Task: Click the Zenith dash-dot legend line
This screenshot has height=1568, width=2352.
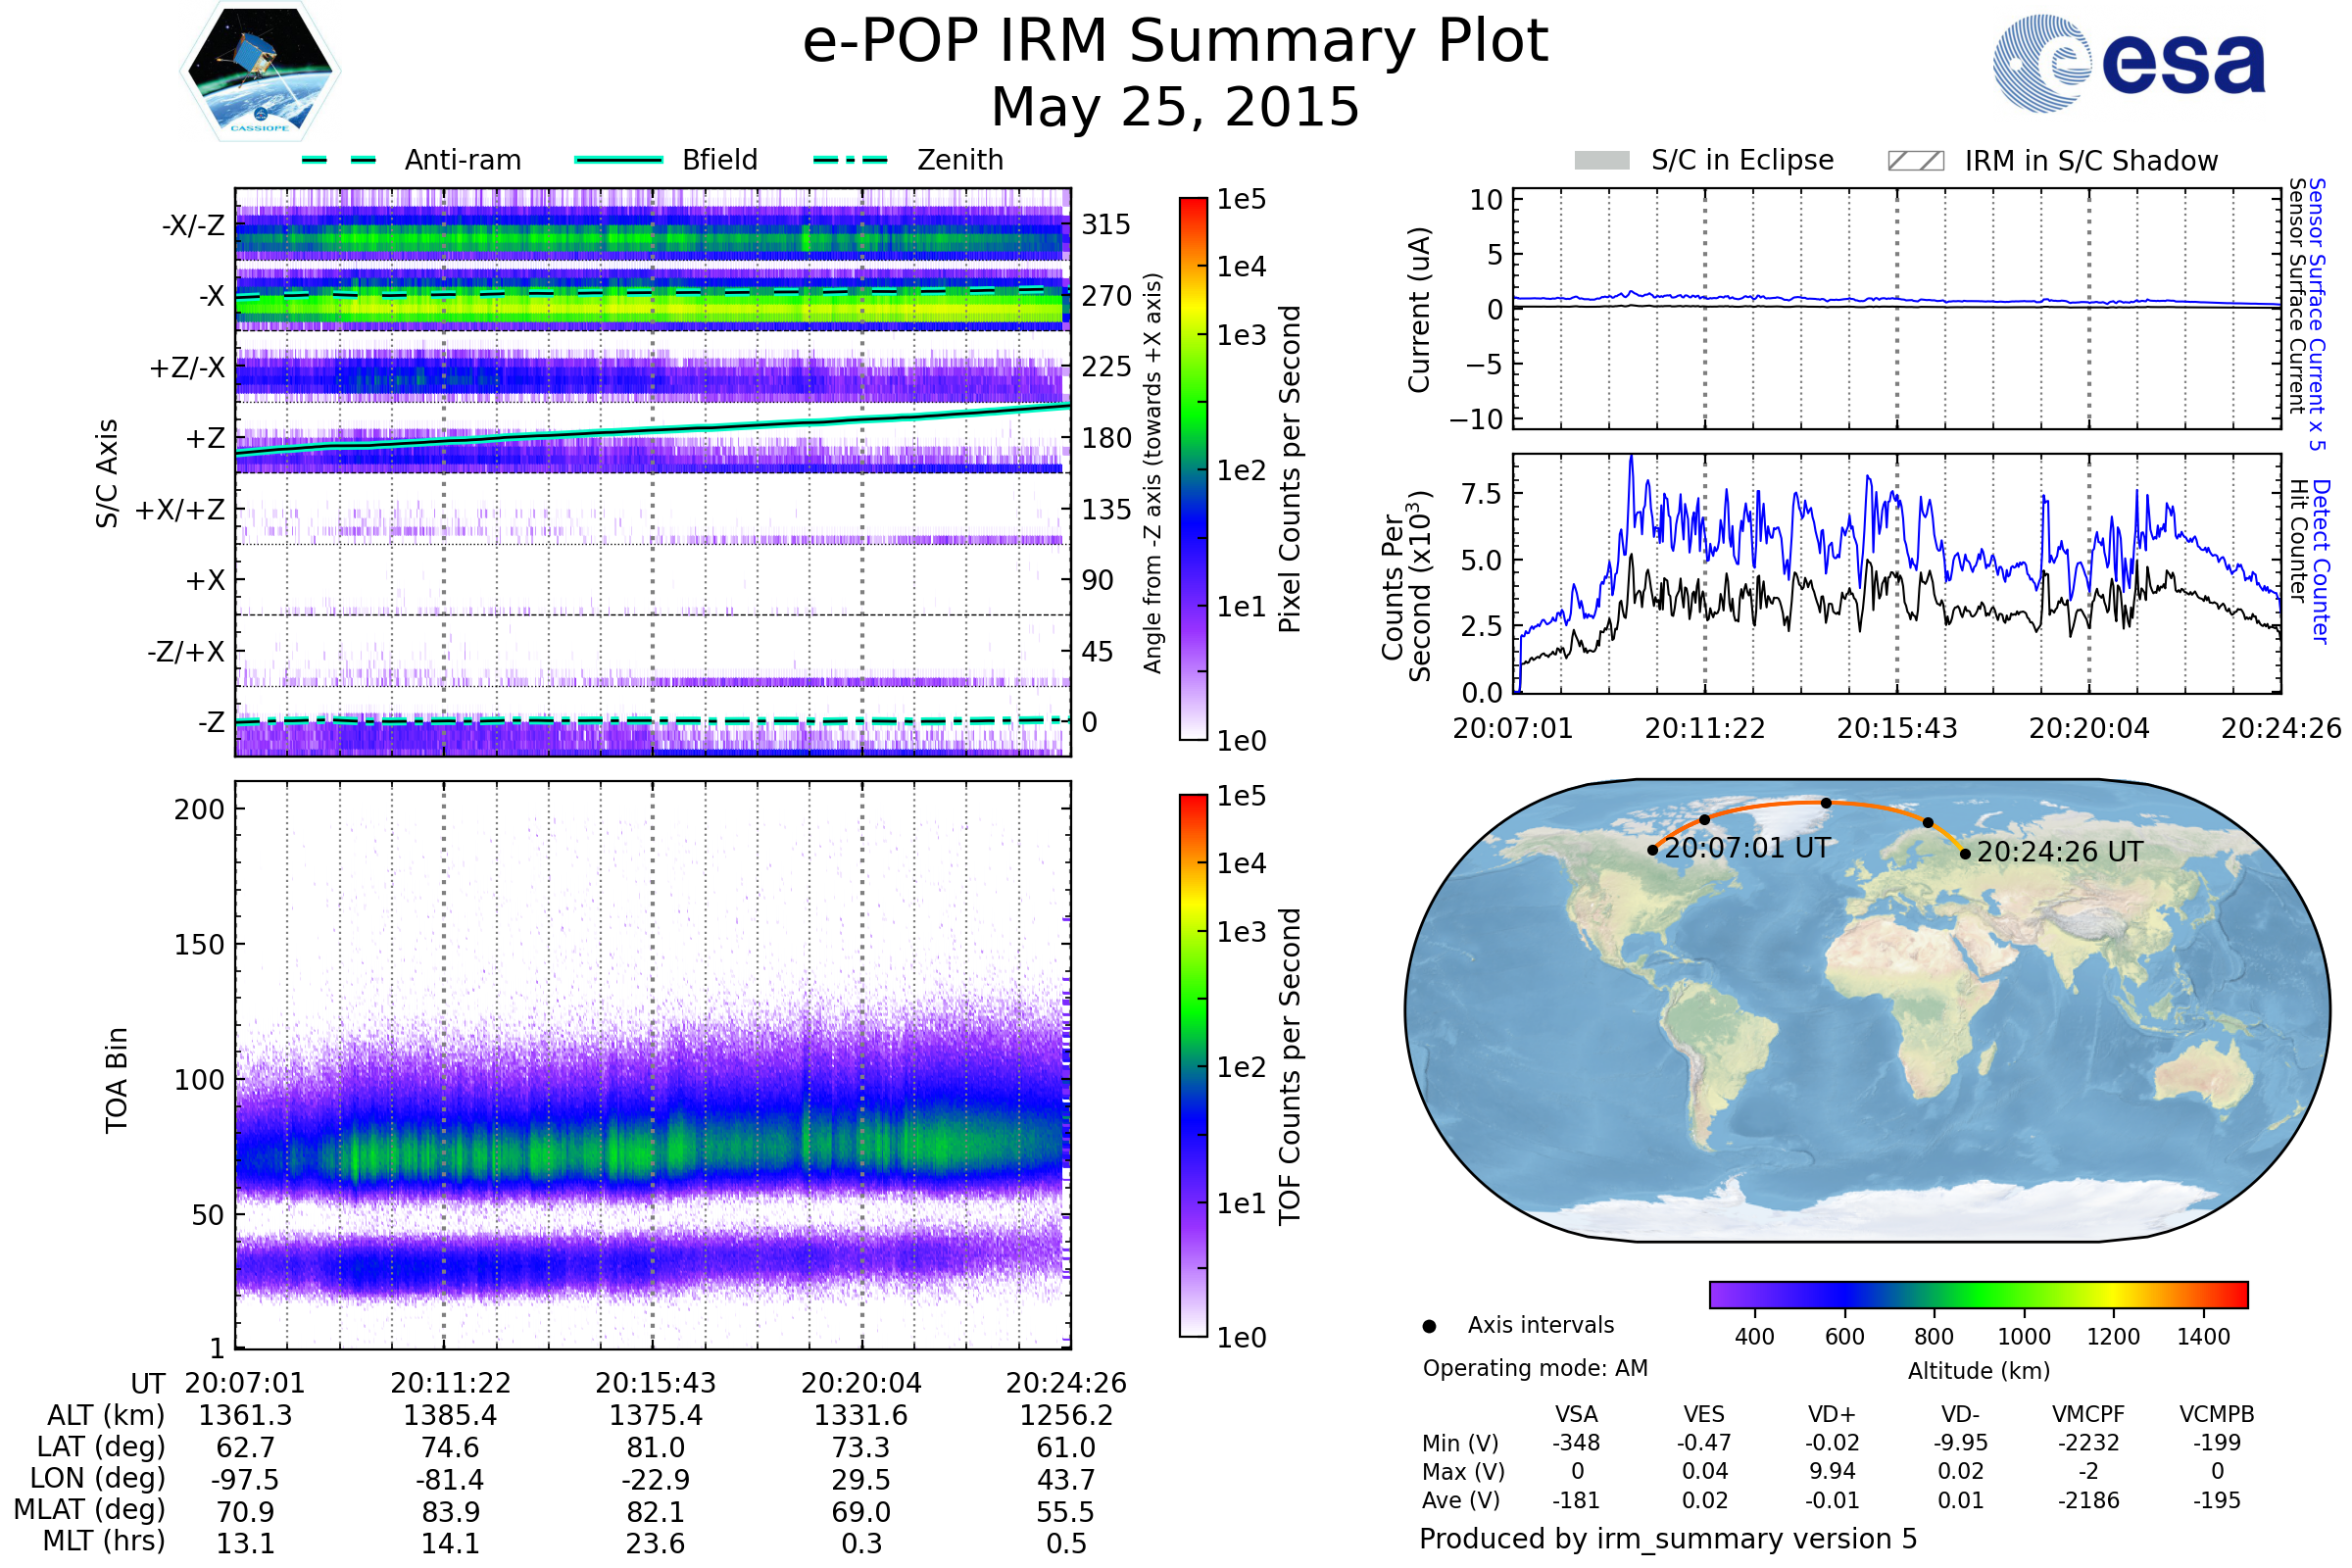Action: (850, 160)
